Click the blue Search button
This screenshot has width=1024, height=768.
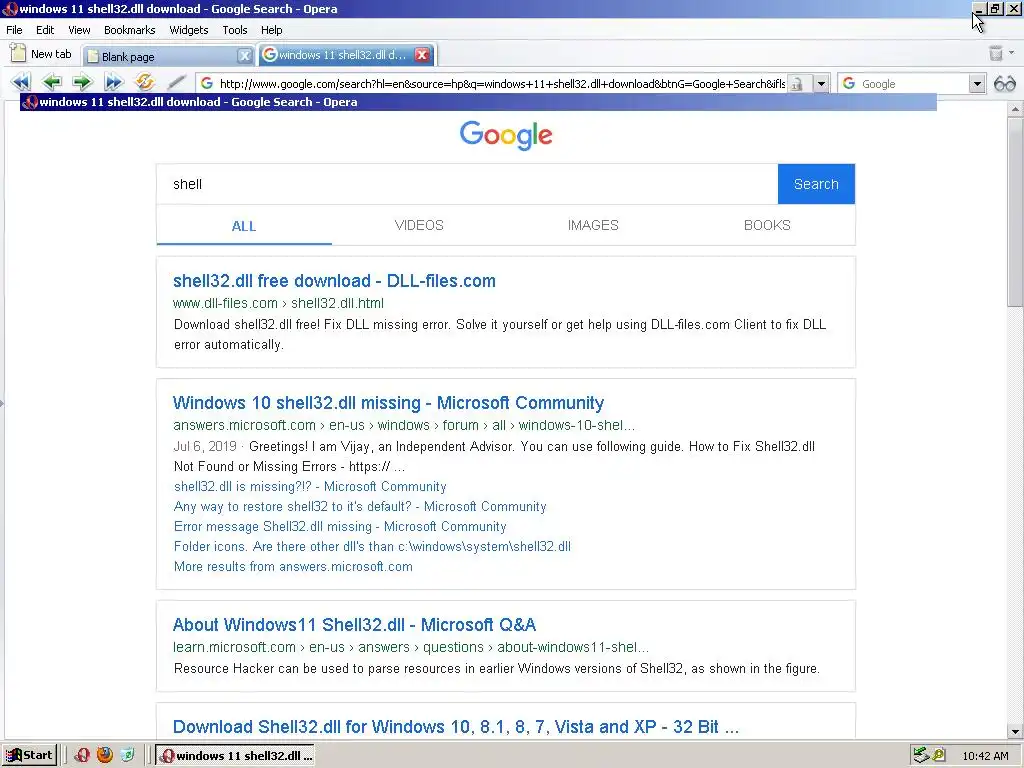816,184
